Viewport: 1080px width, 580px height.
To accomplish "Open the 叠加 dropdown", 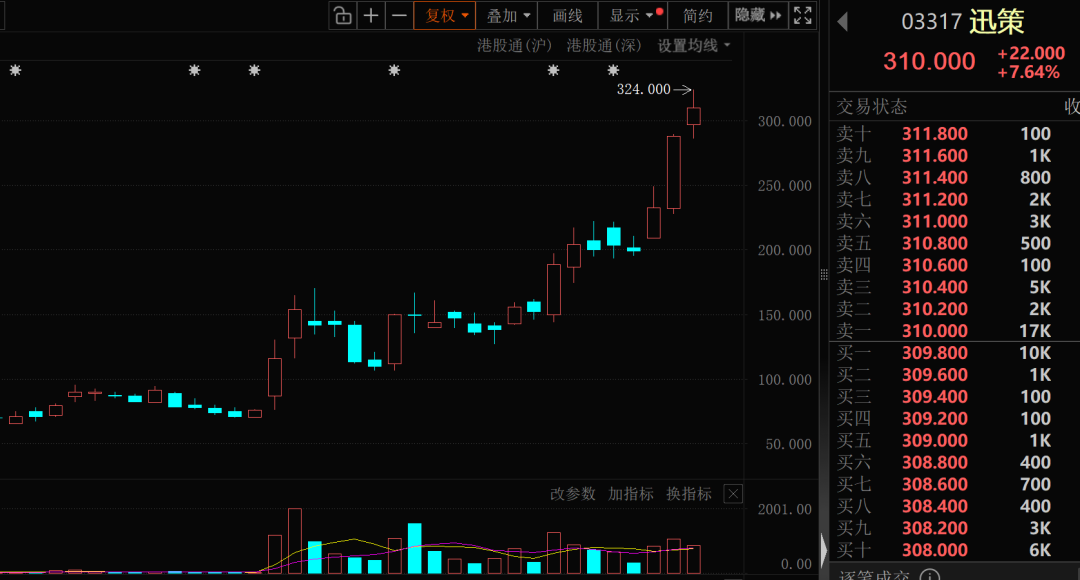I will click(x=508, y=15).
